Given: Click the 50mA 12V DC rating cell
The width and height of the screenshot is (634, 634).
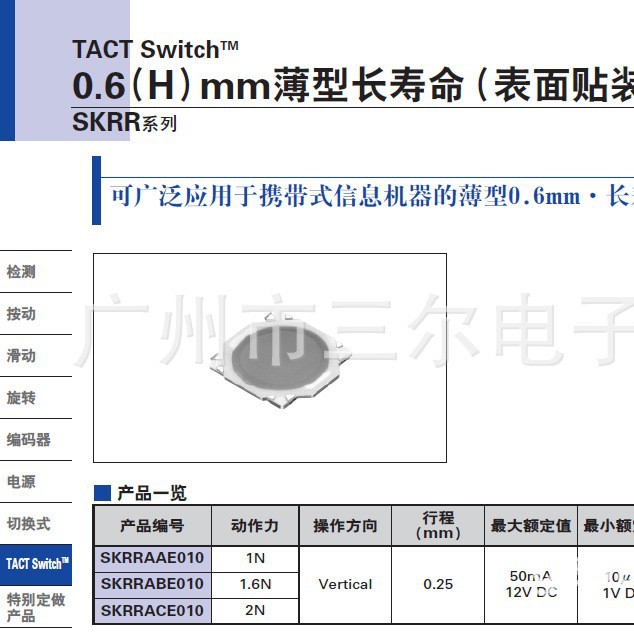Looking at the screenshot, I should pos(531,584).
